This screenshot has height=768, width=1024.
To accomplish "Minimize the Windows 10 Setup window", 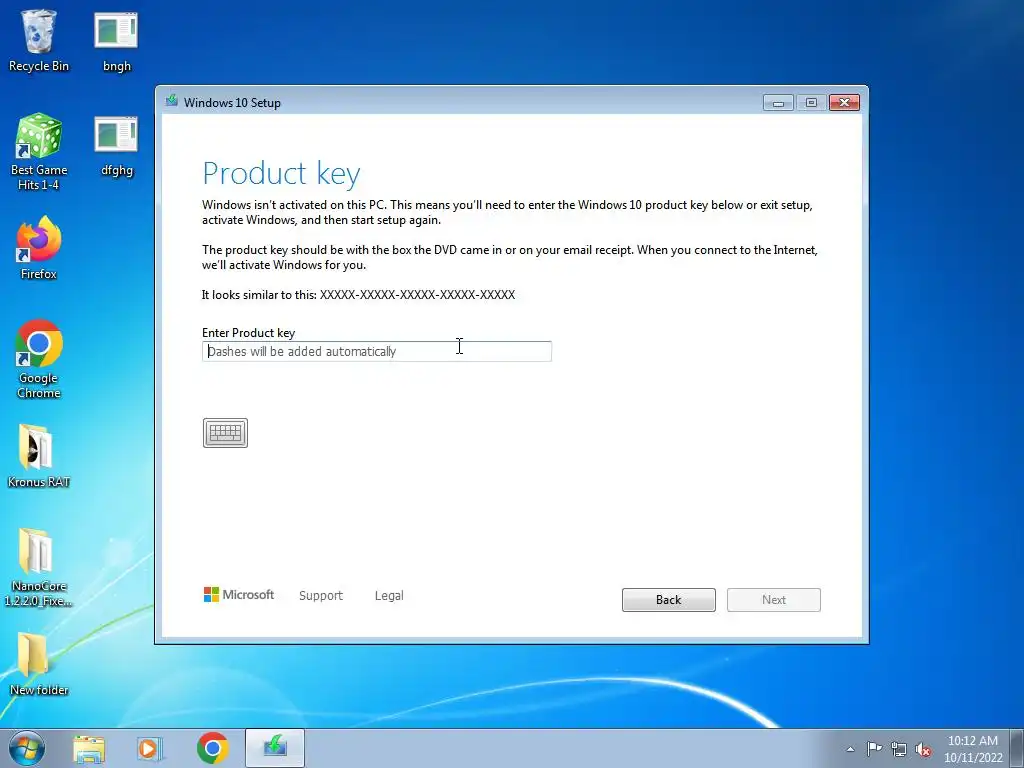I will 778,103.
